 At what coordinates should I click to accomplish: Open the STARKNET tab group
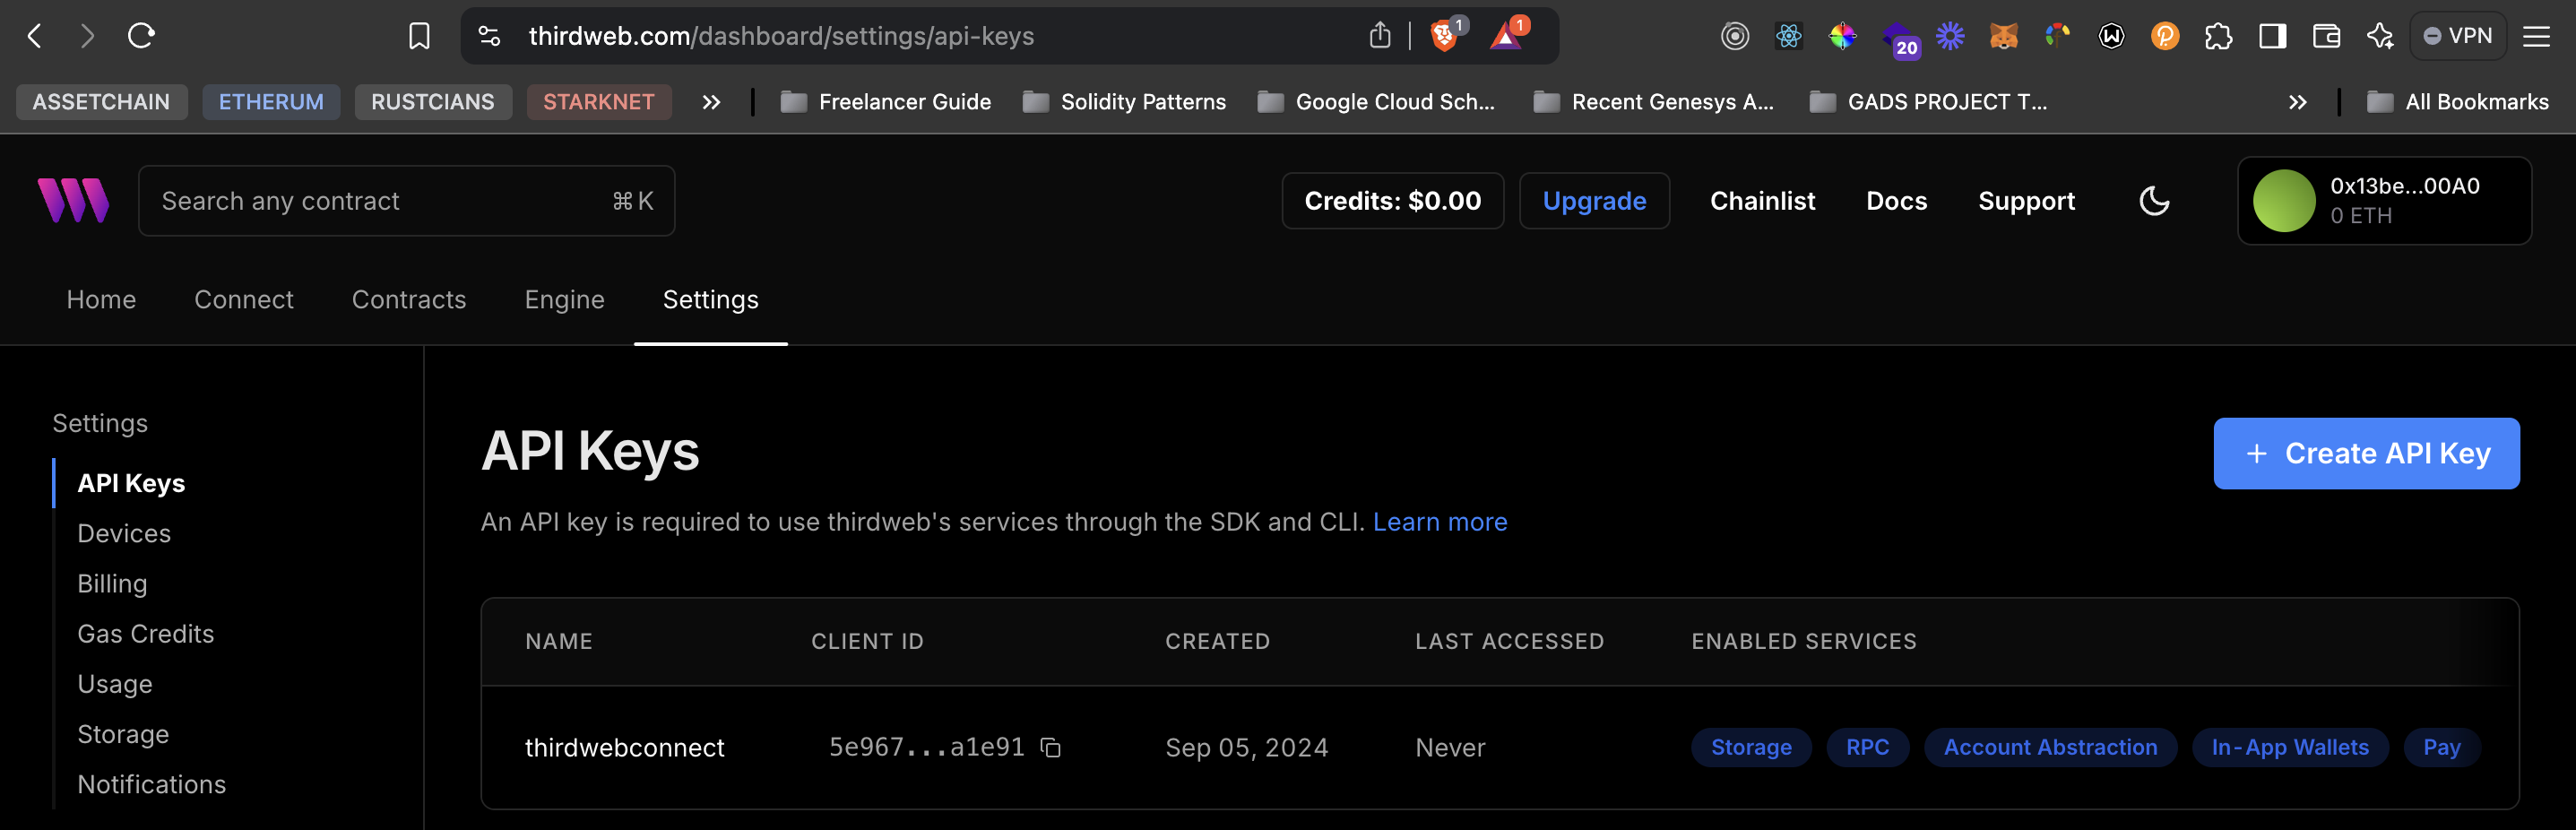599,102
